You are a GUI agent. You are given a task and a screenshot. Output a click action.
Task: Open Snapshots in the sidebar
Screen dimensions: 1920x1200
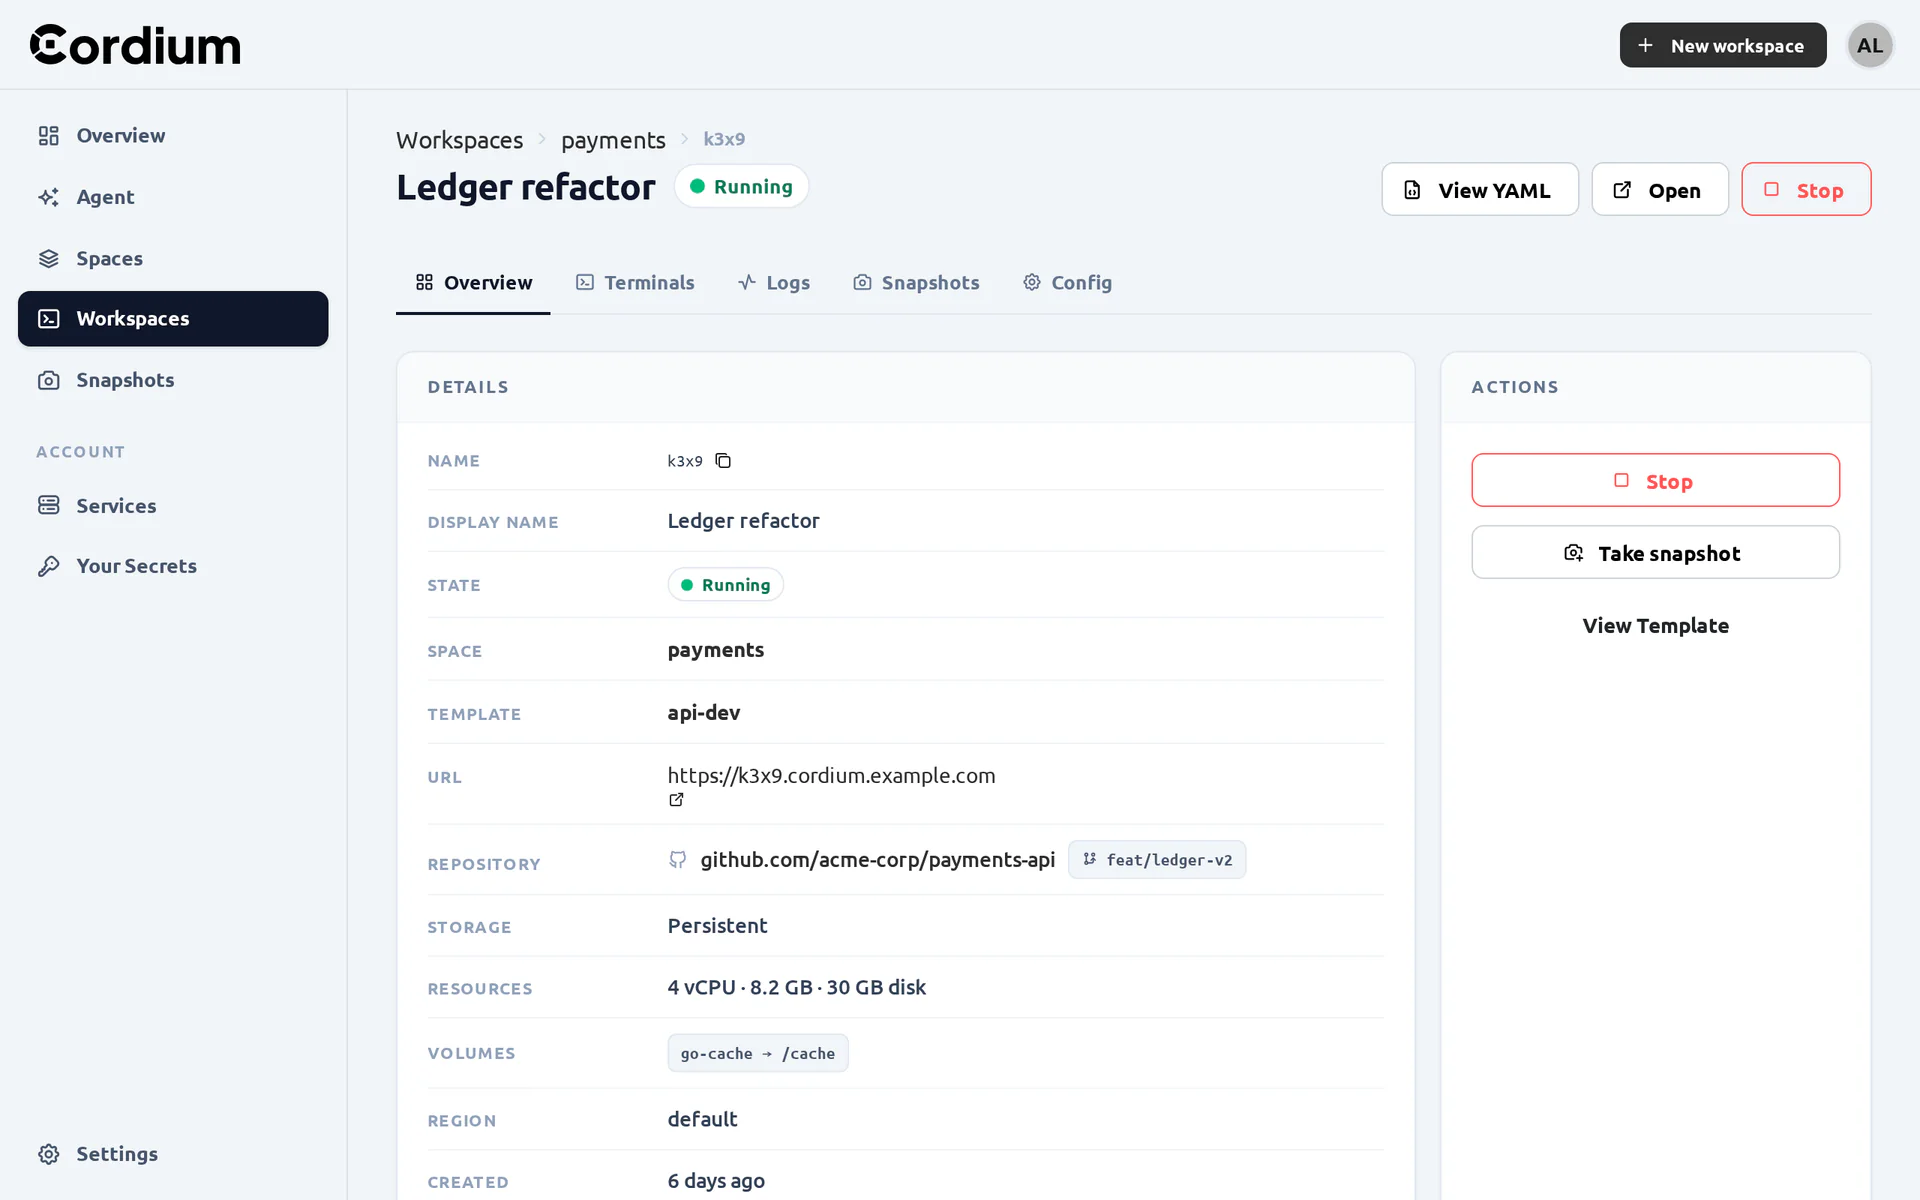point(173,380)
